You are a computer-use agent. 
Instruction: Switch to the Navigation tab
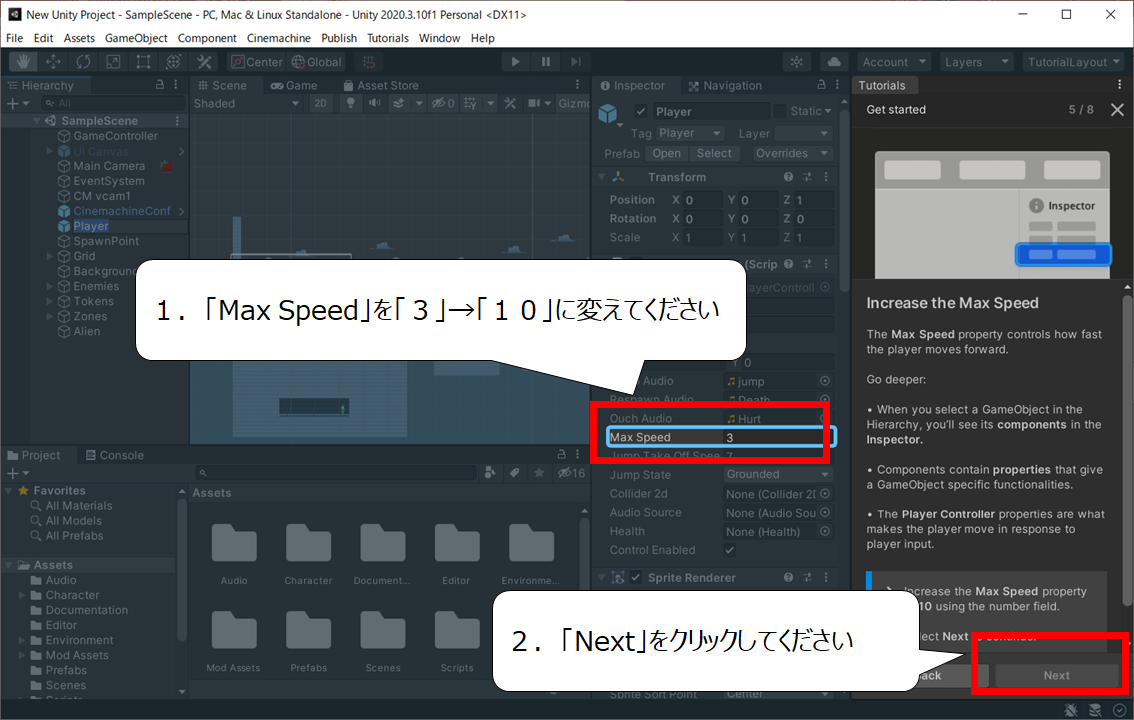tap(725, 85)
